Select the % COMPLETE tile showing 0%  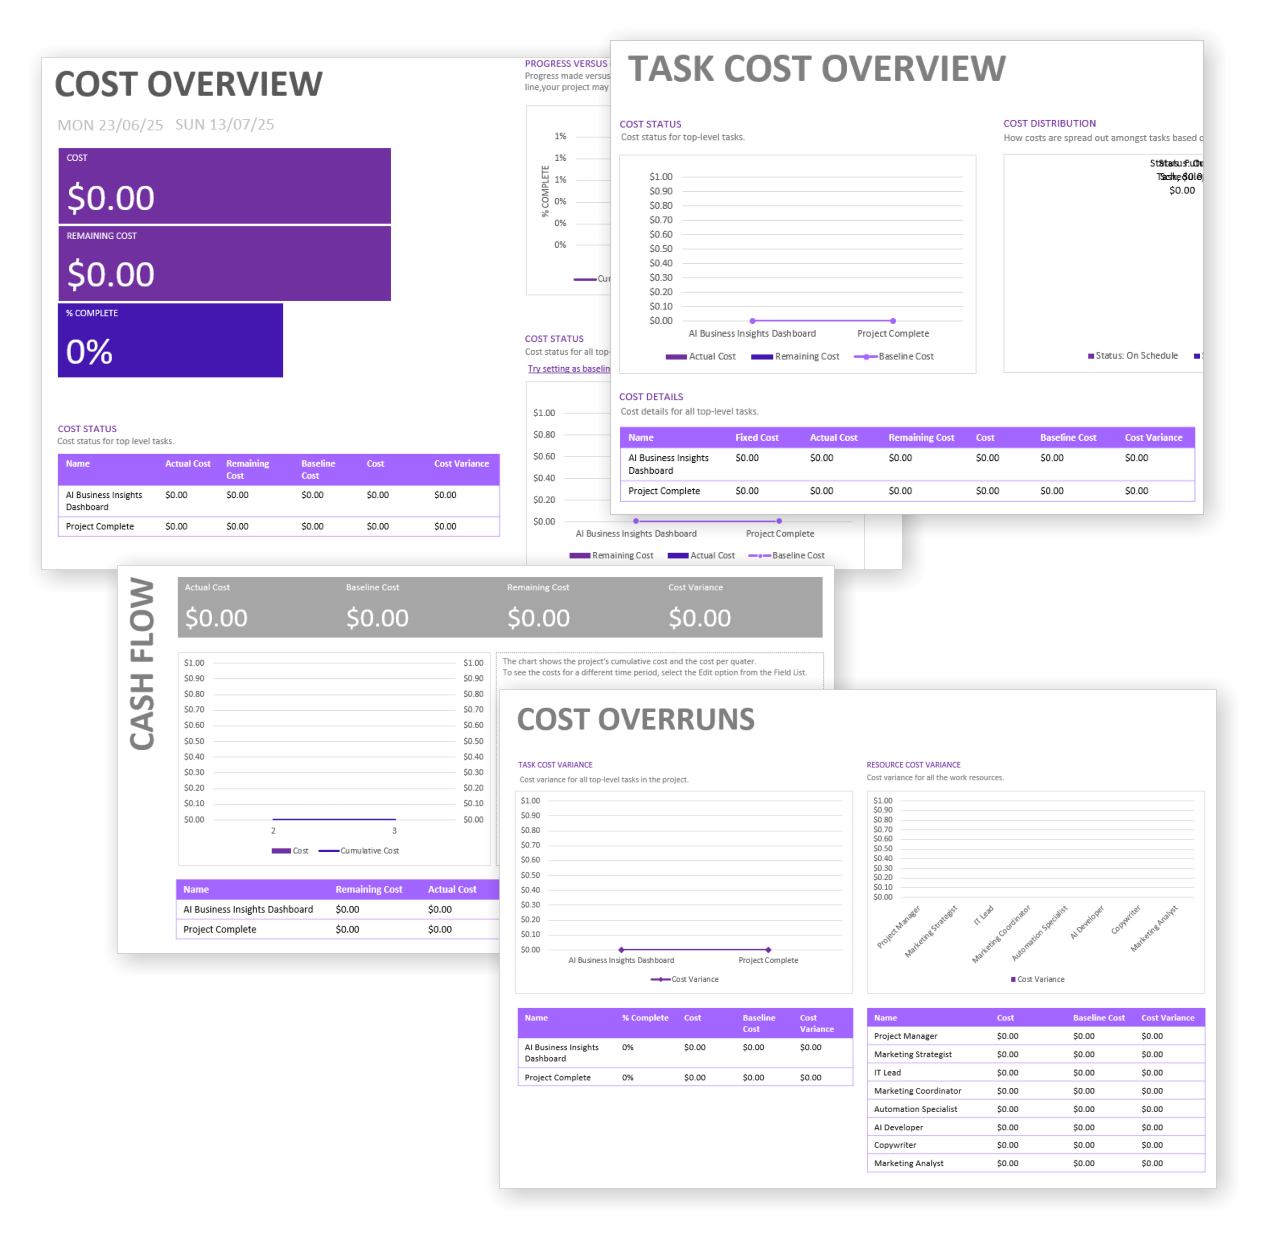[x=170, y=340]
